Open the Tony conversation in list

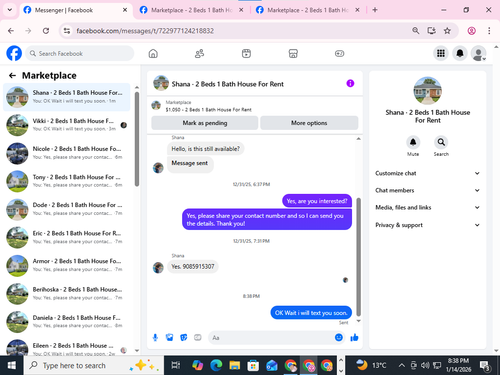67,181
